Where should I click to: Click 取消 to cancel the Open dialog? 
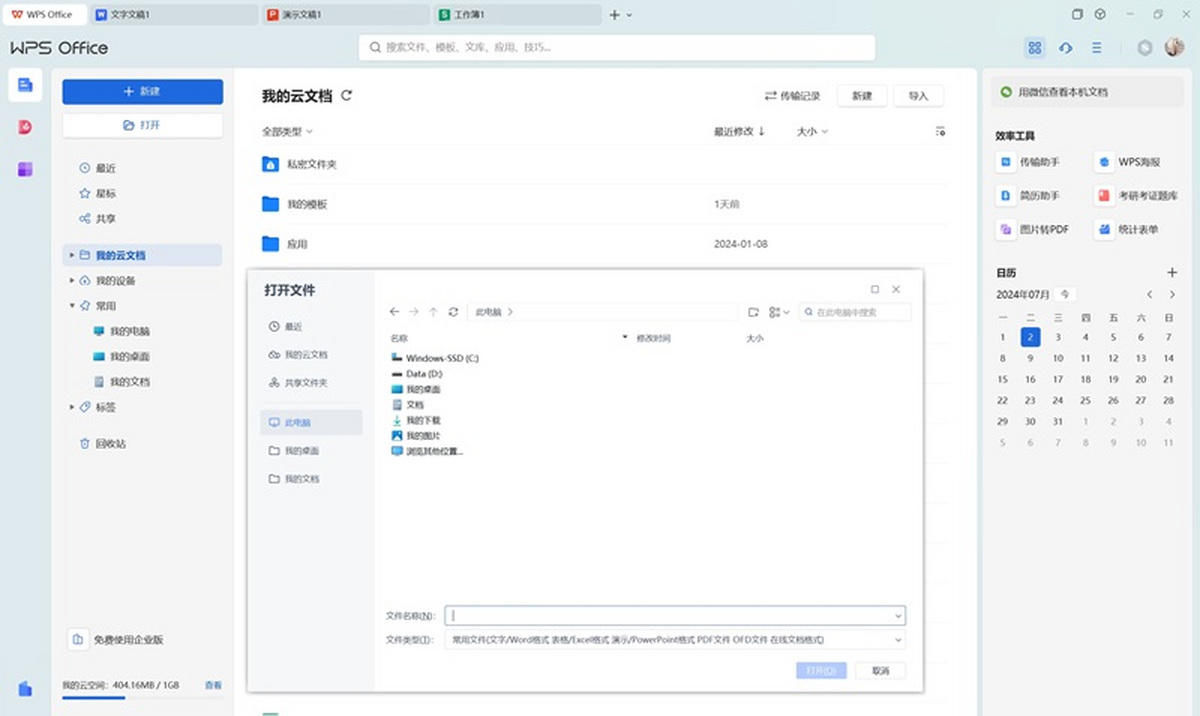[879, 670]
